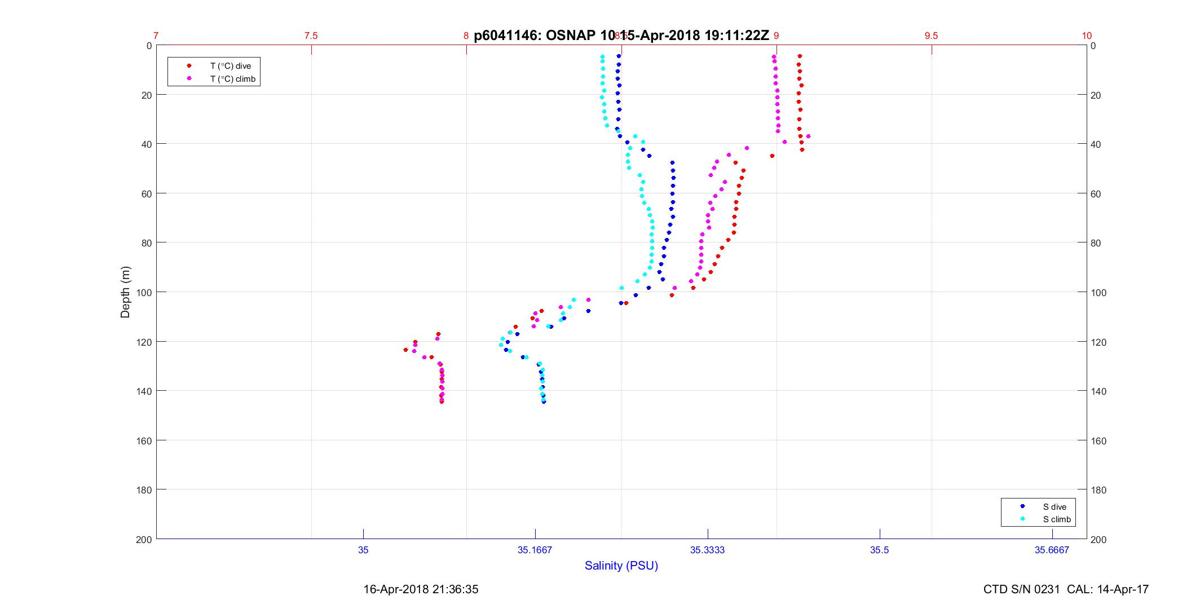The image size is (1200, 606).
Task: Click the left depth axis tick "80"
Action: coord(145,243)
